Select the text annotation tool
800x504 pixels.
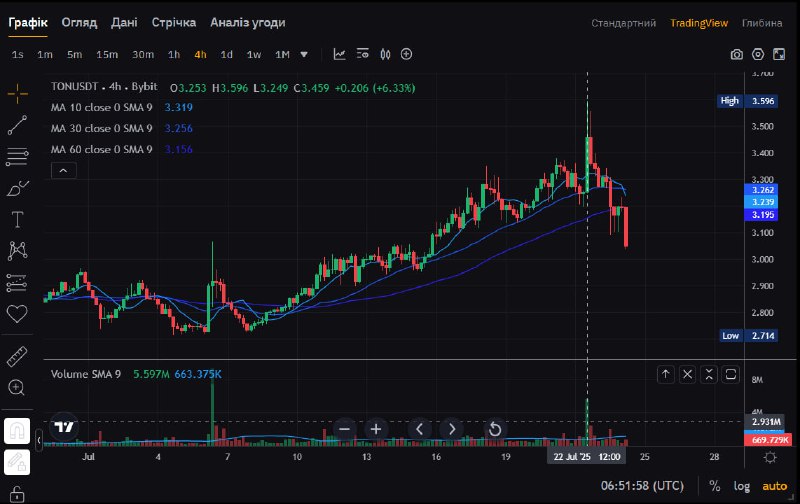click(17, 219)
